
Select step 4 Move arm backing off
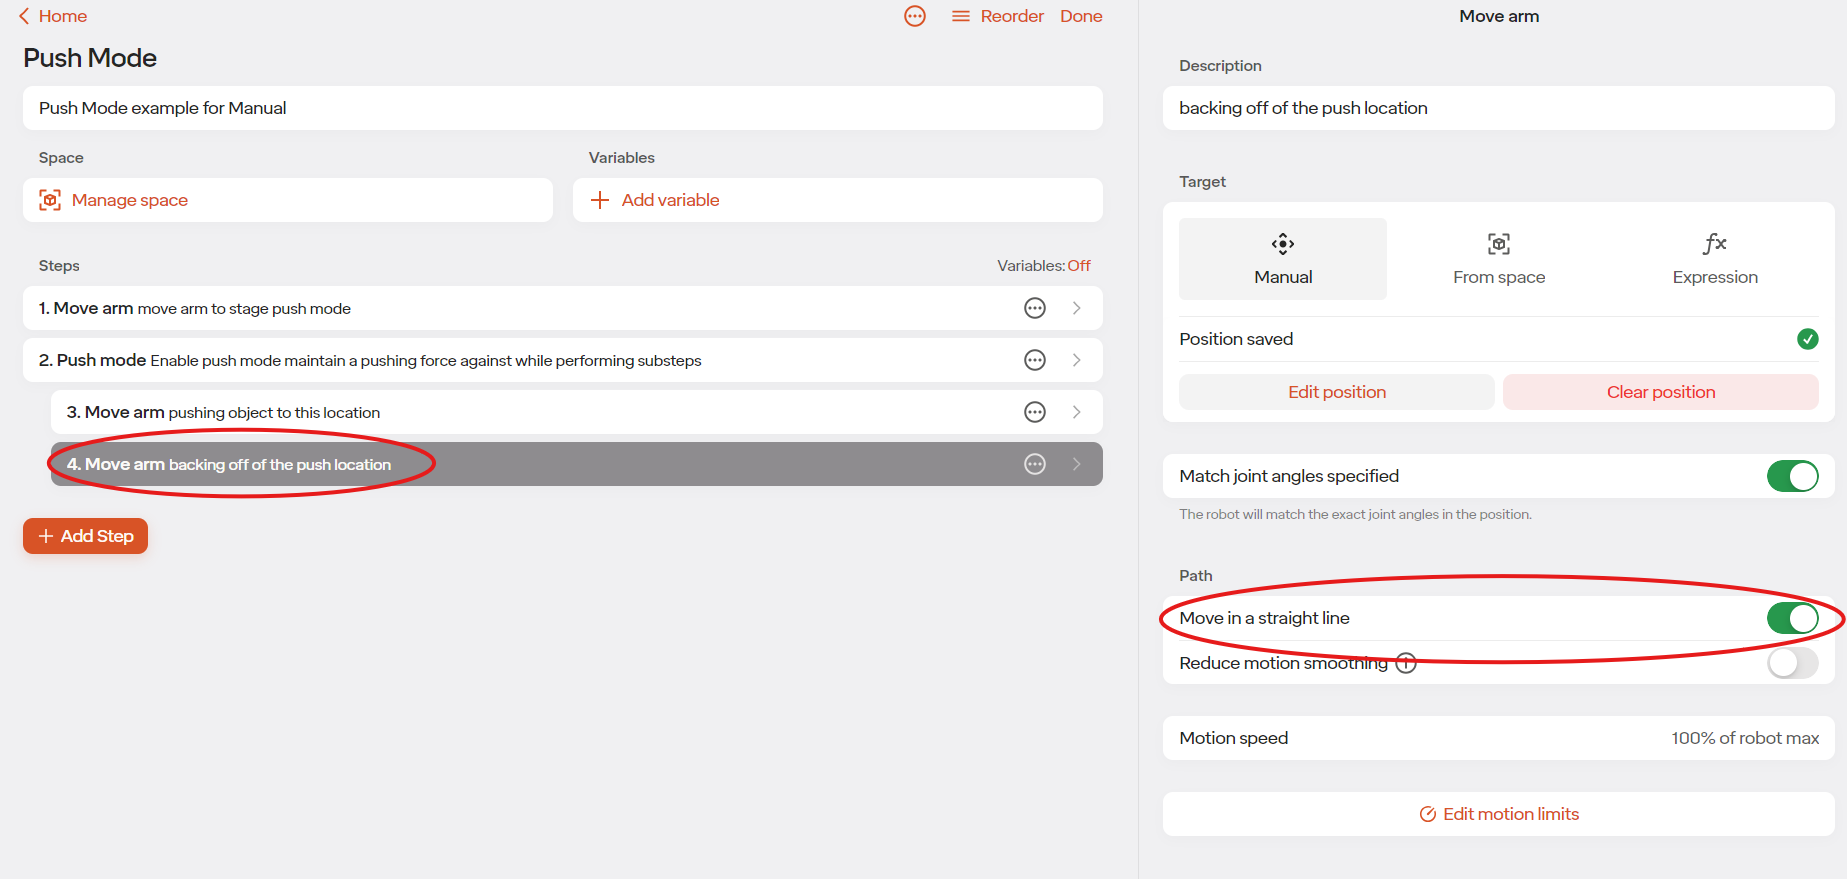click(x=577, y=464)
